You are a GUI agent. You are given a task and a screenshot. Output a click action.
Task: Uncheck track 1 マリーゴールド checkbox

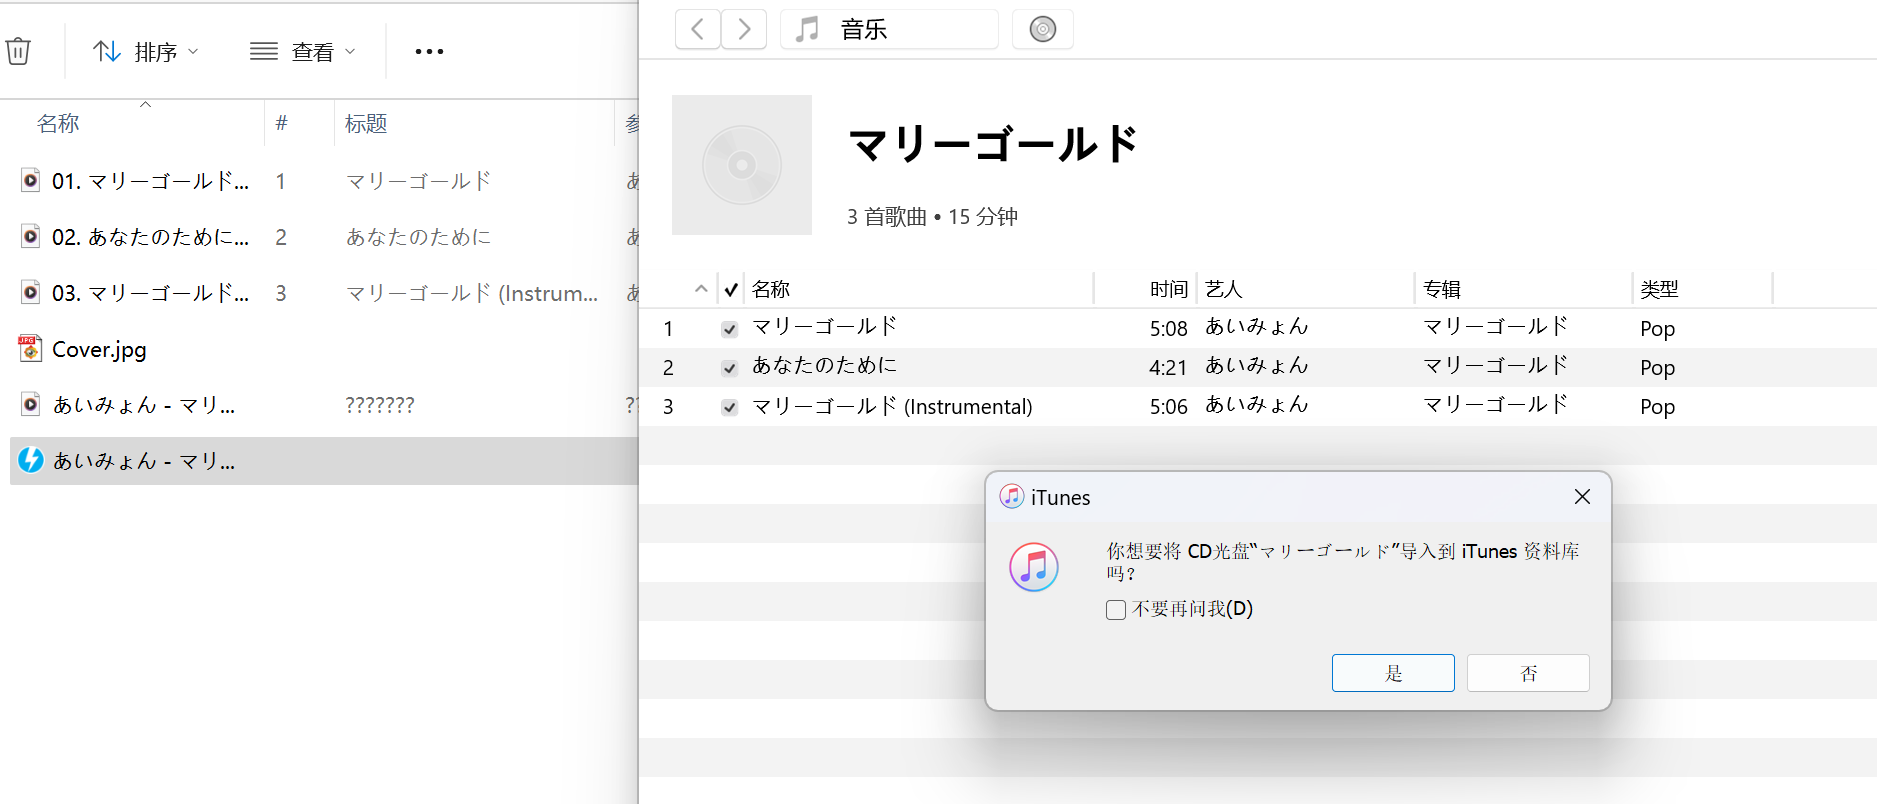coord(730,329)
